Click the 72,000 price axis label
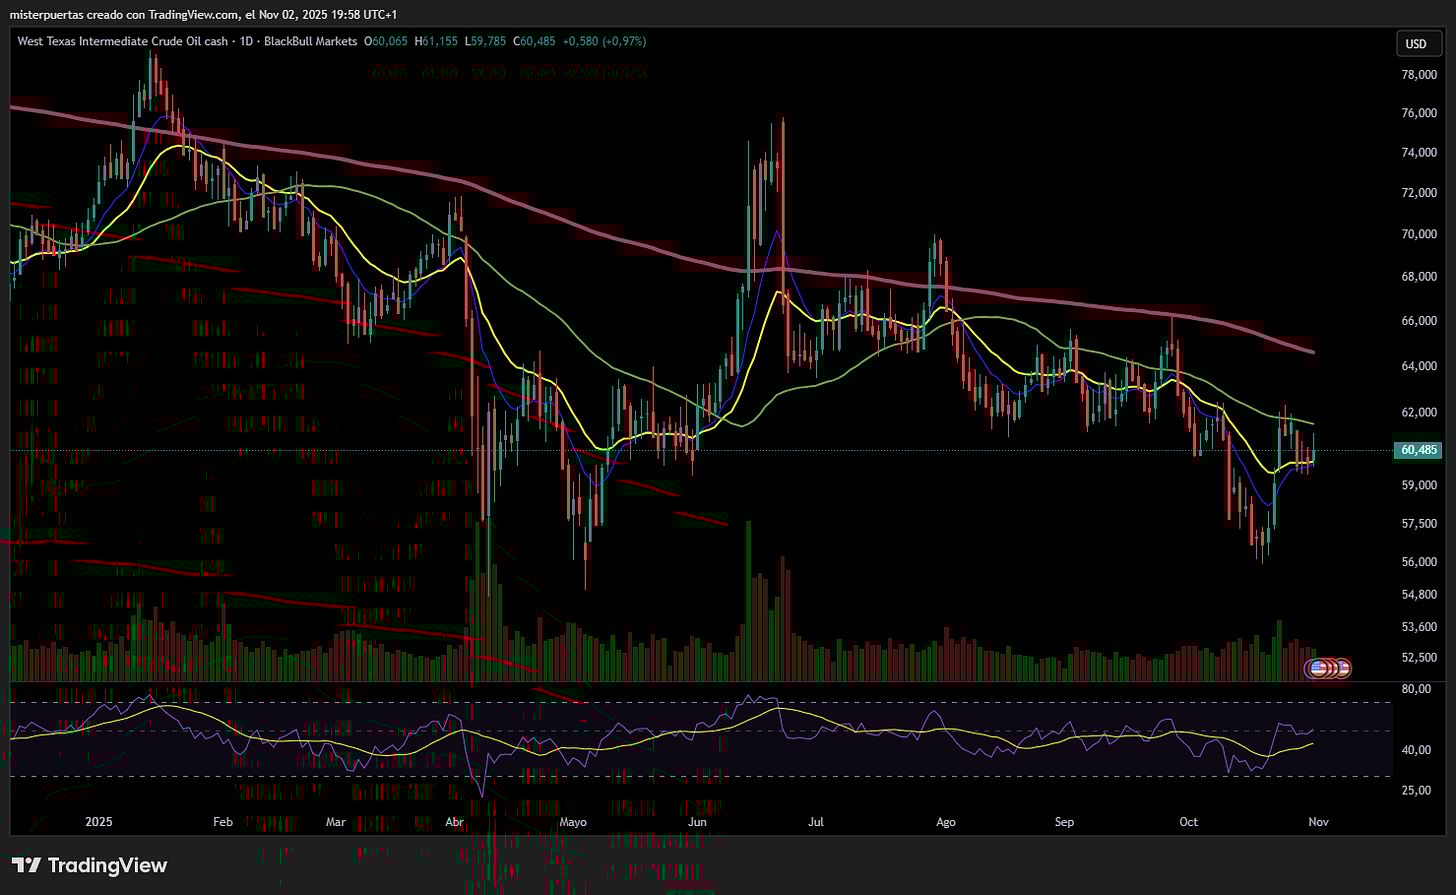The height and width of the screenshot is (895, 1456). 1420,193
